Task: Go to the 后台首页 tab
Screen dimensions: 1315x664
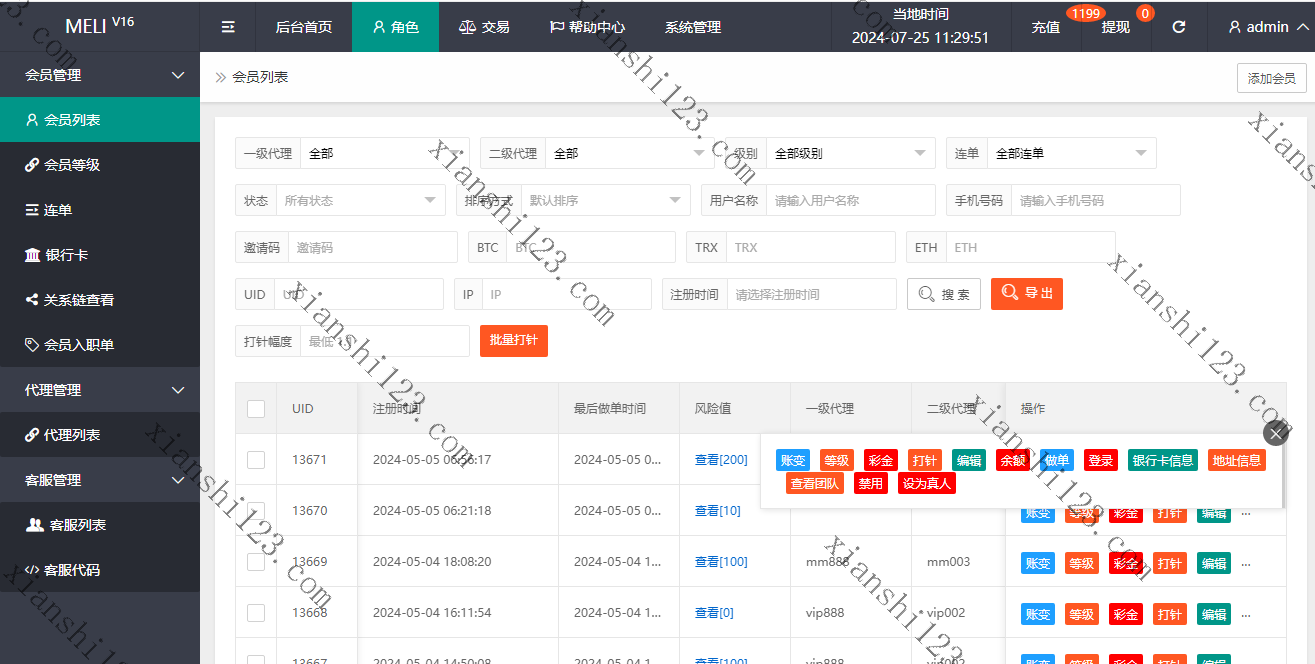Action: click(x=304, y=27)
